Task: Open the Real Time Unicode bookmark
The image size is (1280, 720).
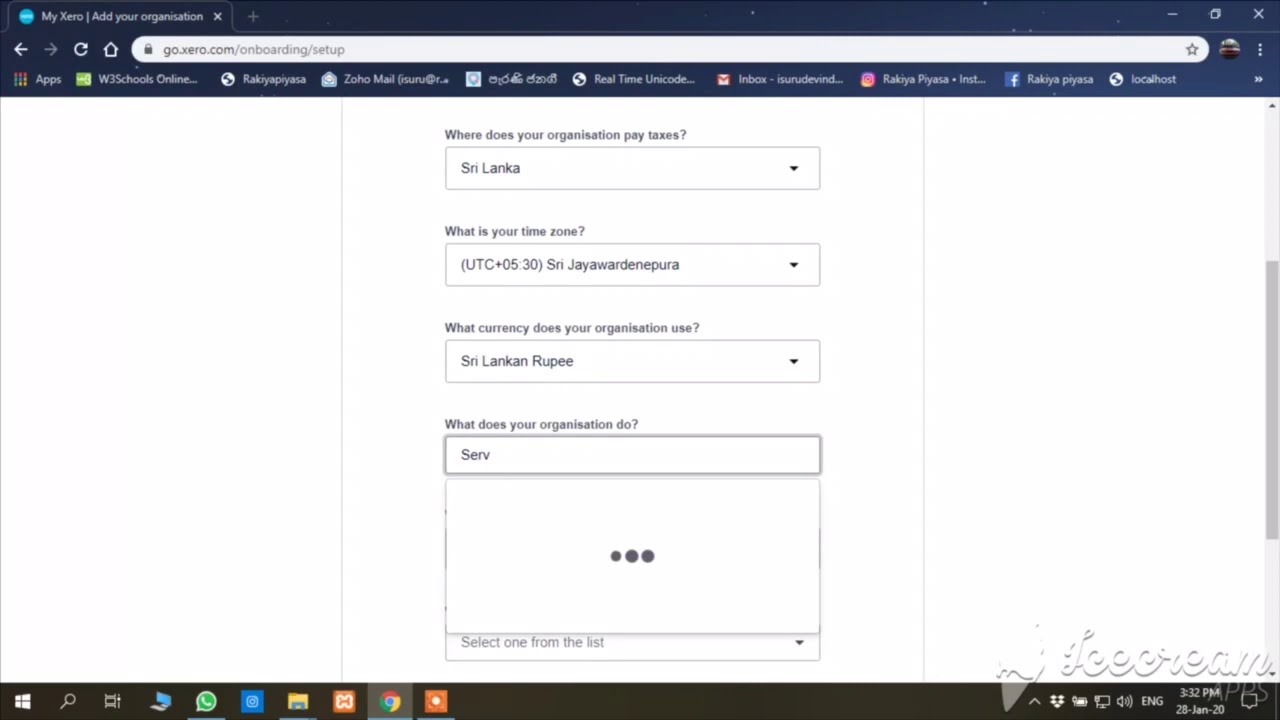Action: pos(633,79)
